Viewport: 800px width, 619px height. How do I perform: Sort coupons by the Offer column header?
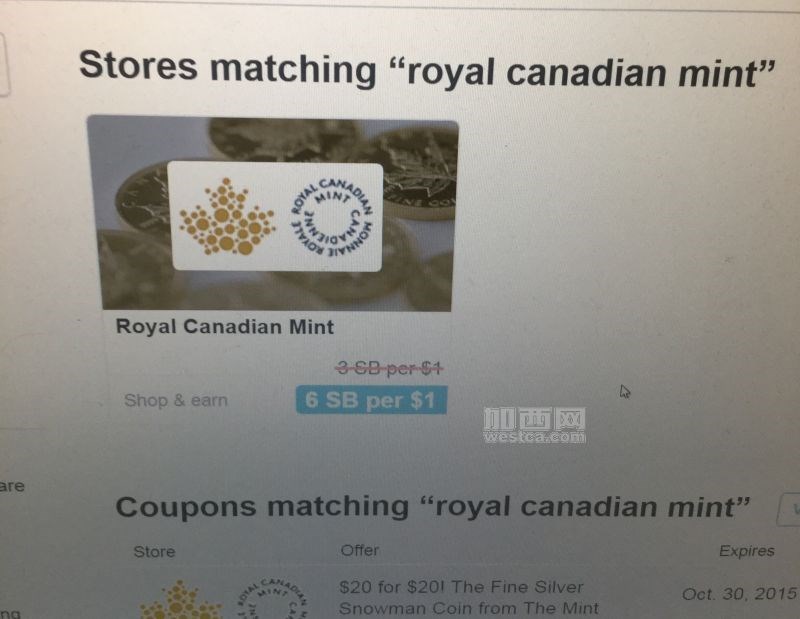tap(360, 550)
